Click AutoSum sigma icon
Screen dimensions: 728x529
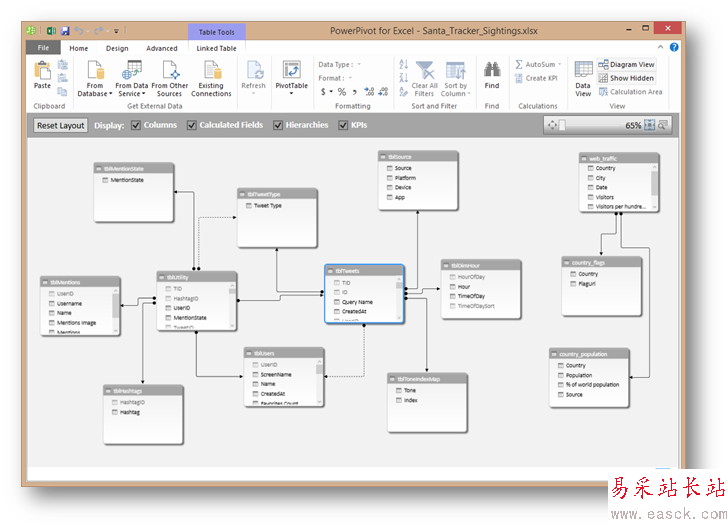pyautogui.click(x=519, y=64)
